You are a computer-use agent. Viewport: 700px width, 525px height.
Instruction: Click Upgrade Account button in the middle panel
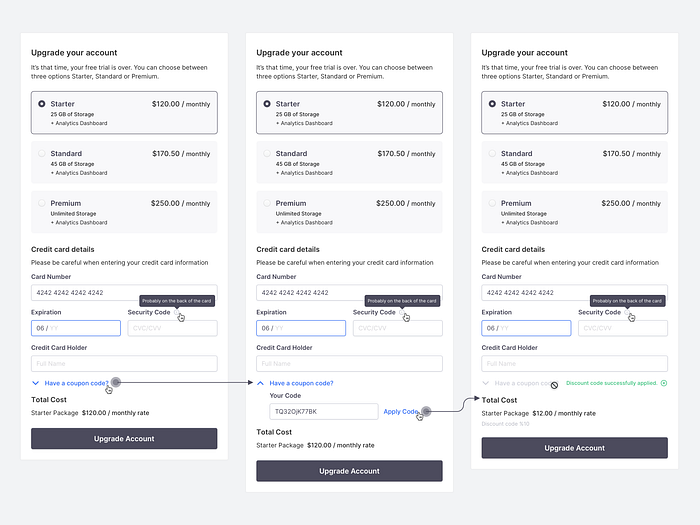[x=349, y=471]
